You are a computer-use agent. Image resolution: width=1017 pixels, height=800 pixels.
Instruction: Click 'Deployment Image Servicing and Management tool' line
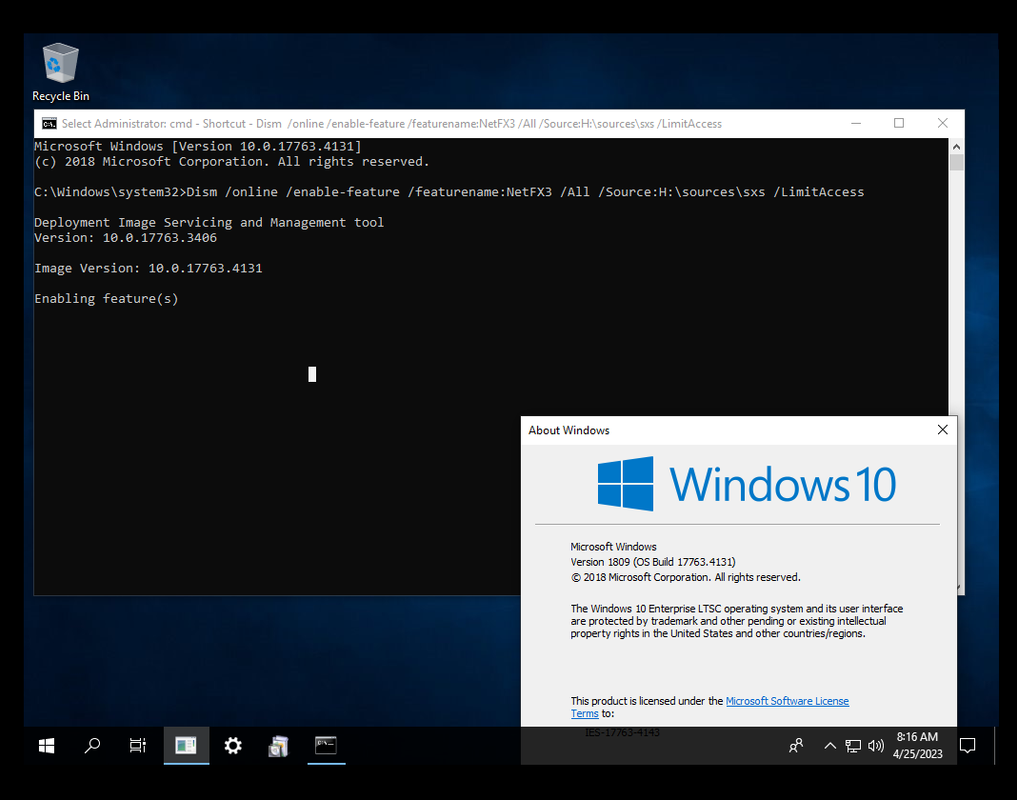pos(209,223)
